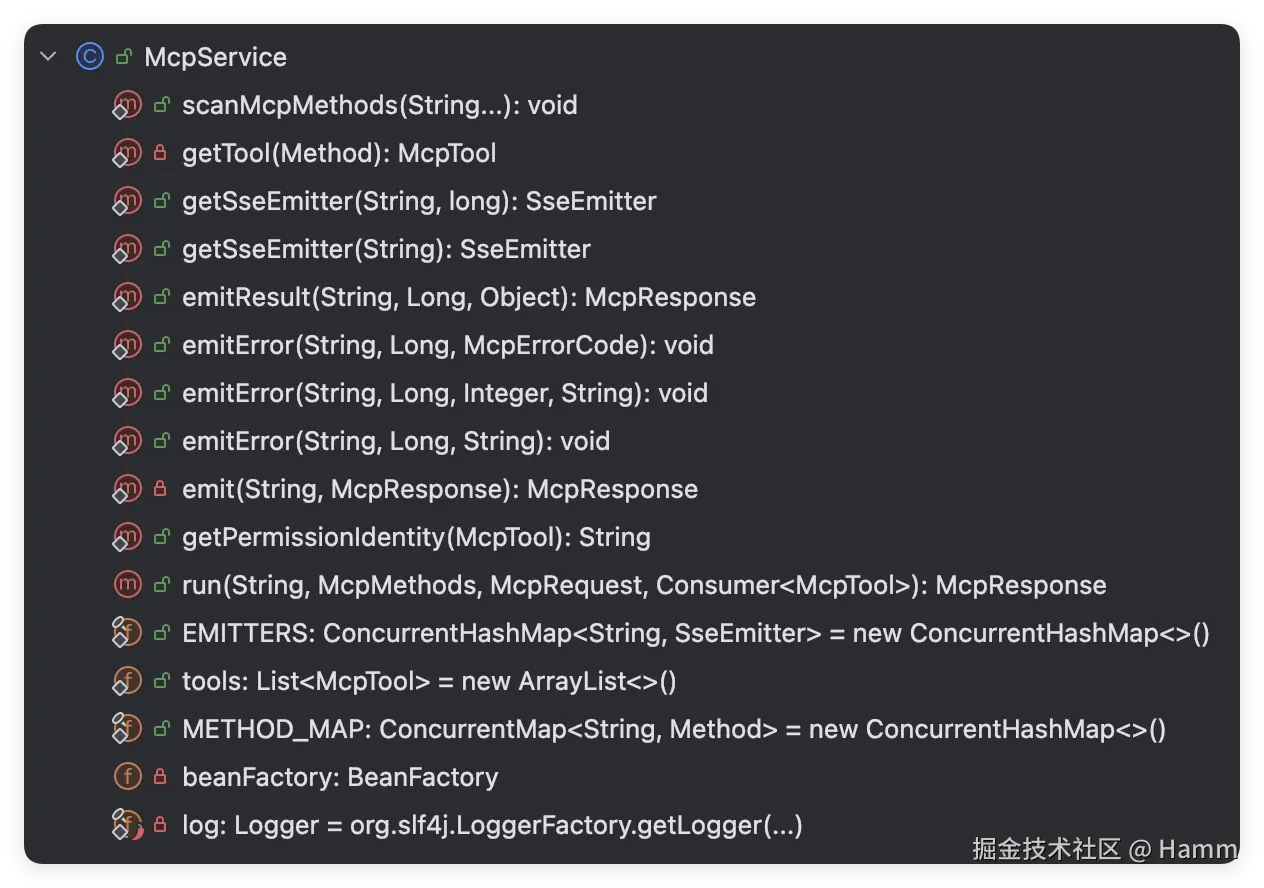Click the field icon beside beanFactory
Image resolution: width=1264 pixels, height=888 pixels.
click(x=127, y=777)
